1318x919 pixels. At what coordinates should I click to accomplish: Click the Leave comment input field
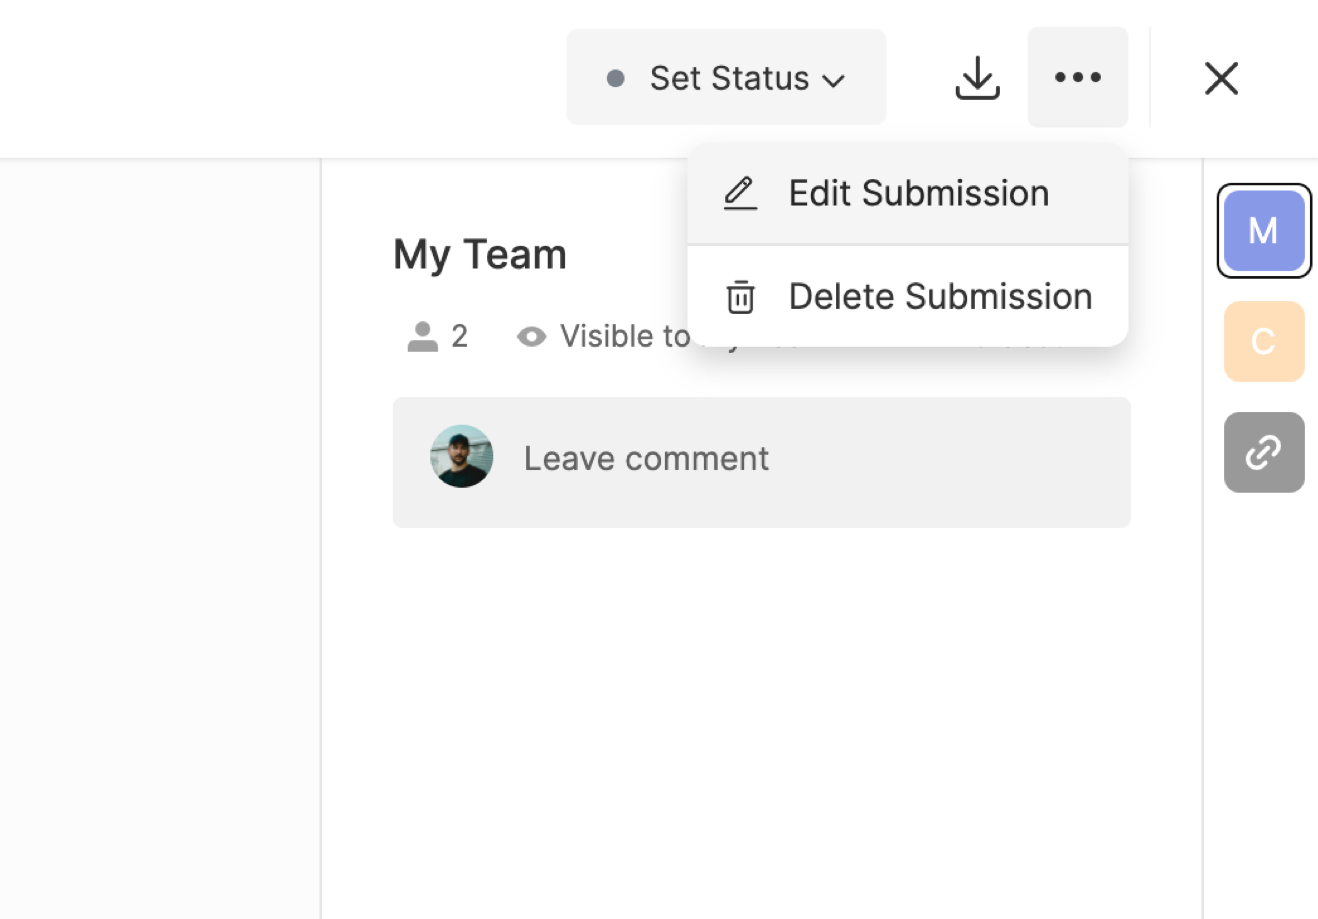tap(800, 459)
